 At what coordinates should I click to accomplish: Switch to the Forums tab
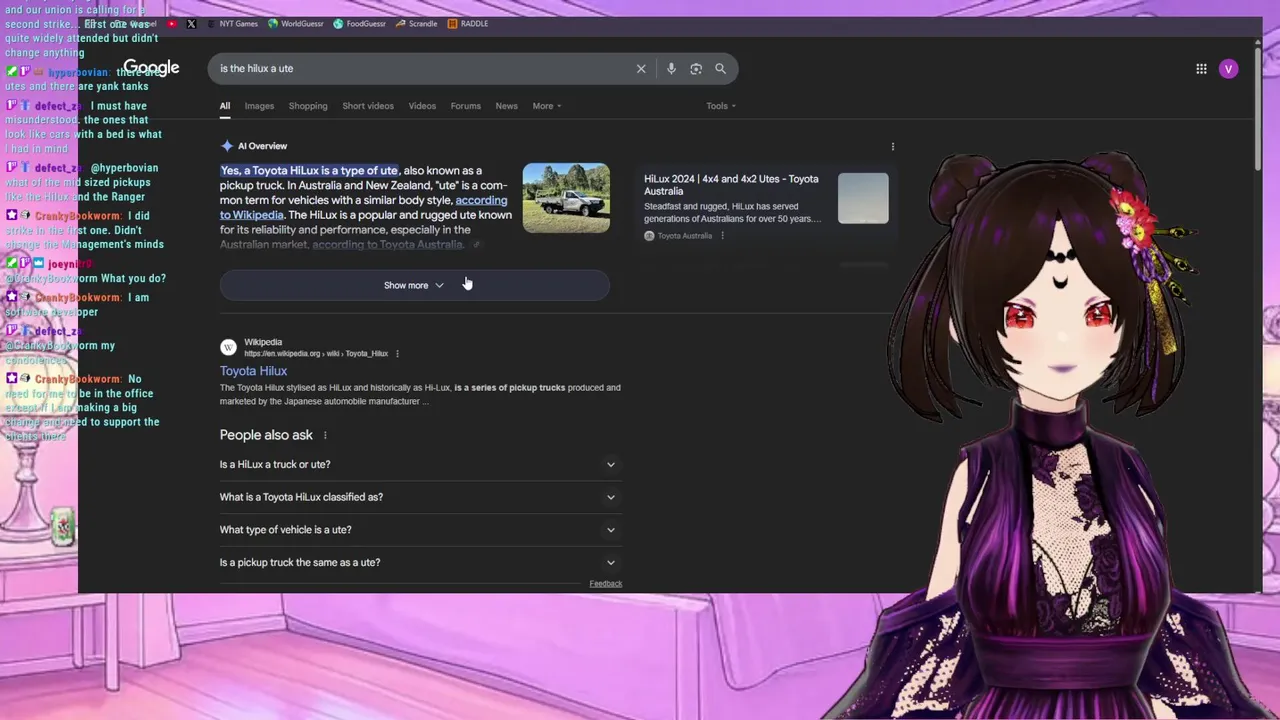pos(465,106)
